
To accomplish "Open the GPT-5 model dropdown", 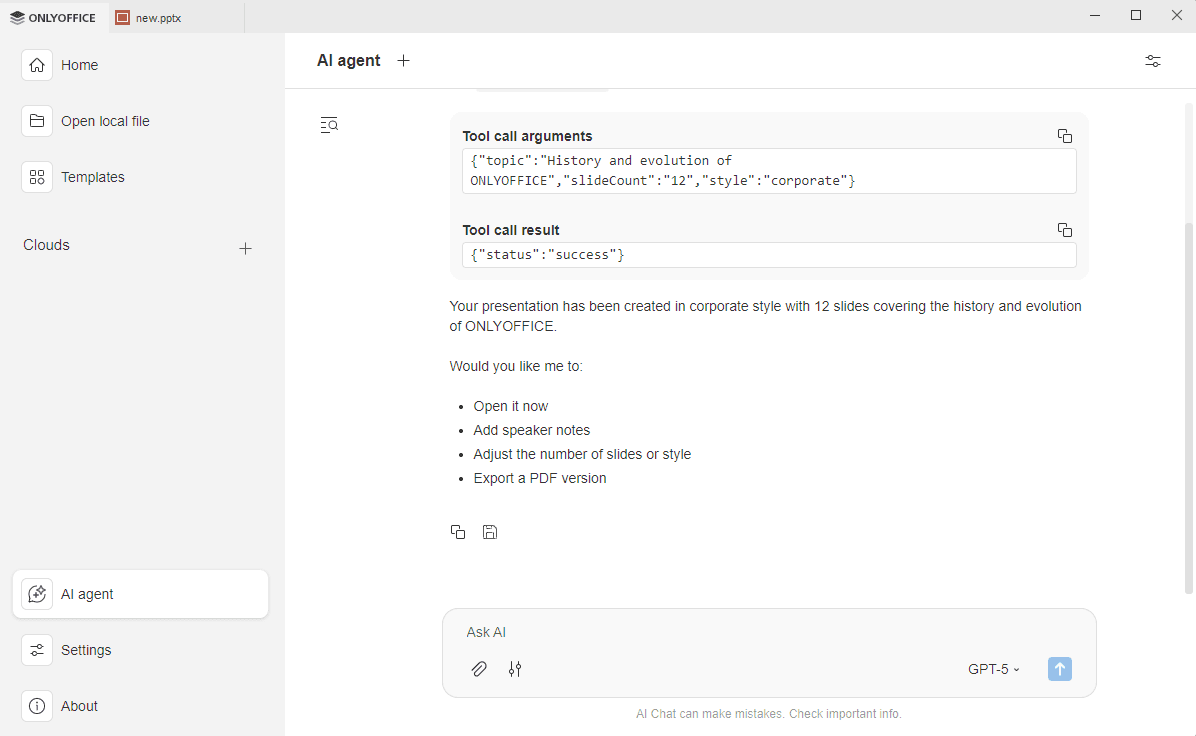I will (x=992, y=669).
